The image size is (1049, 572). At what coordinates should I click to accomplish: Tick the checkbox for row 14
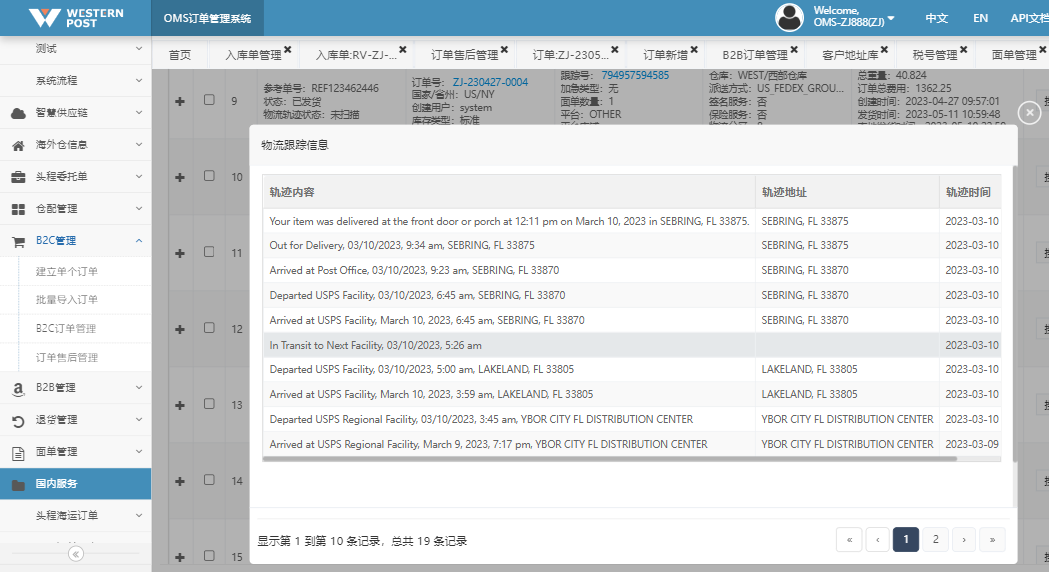pos(209,480)
